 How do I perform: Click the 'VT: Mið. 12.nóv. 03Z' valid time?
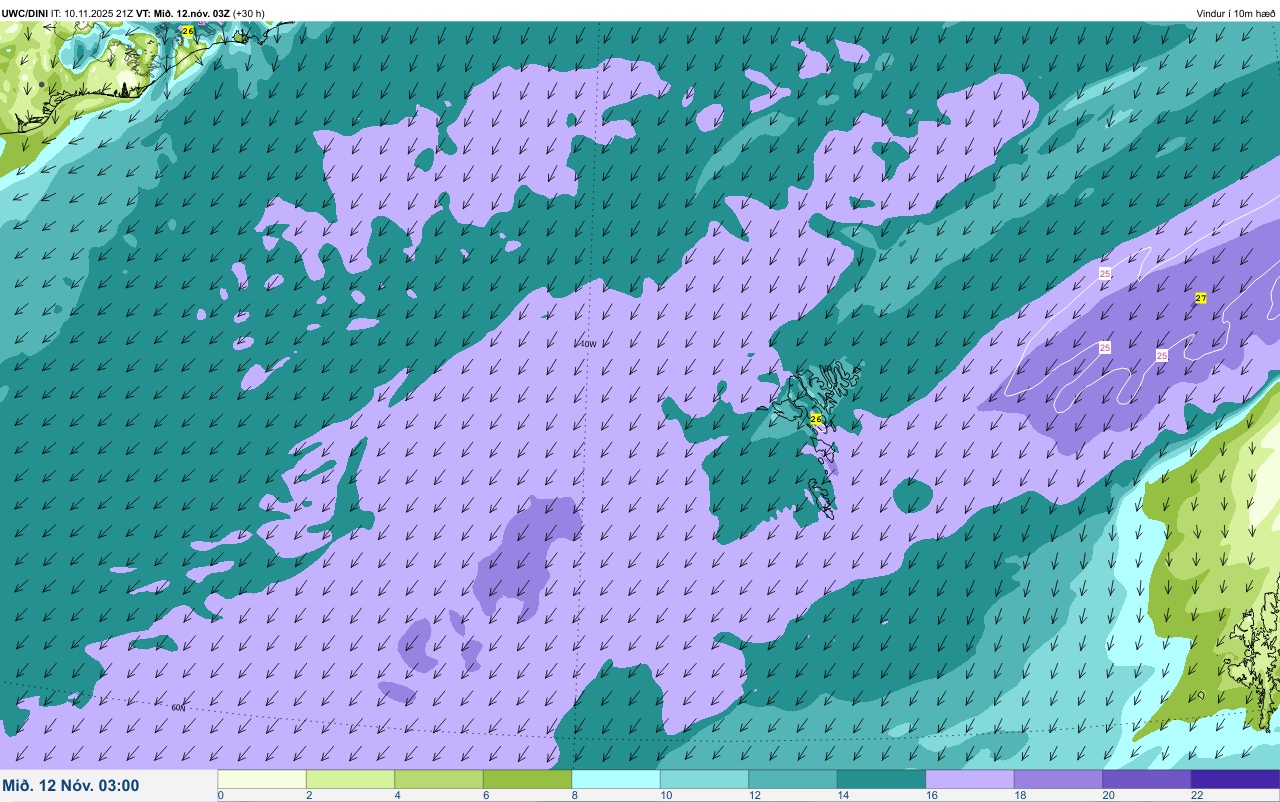point(183,13)
